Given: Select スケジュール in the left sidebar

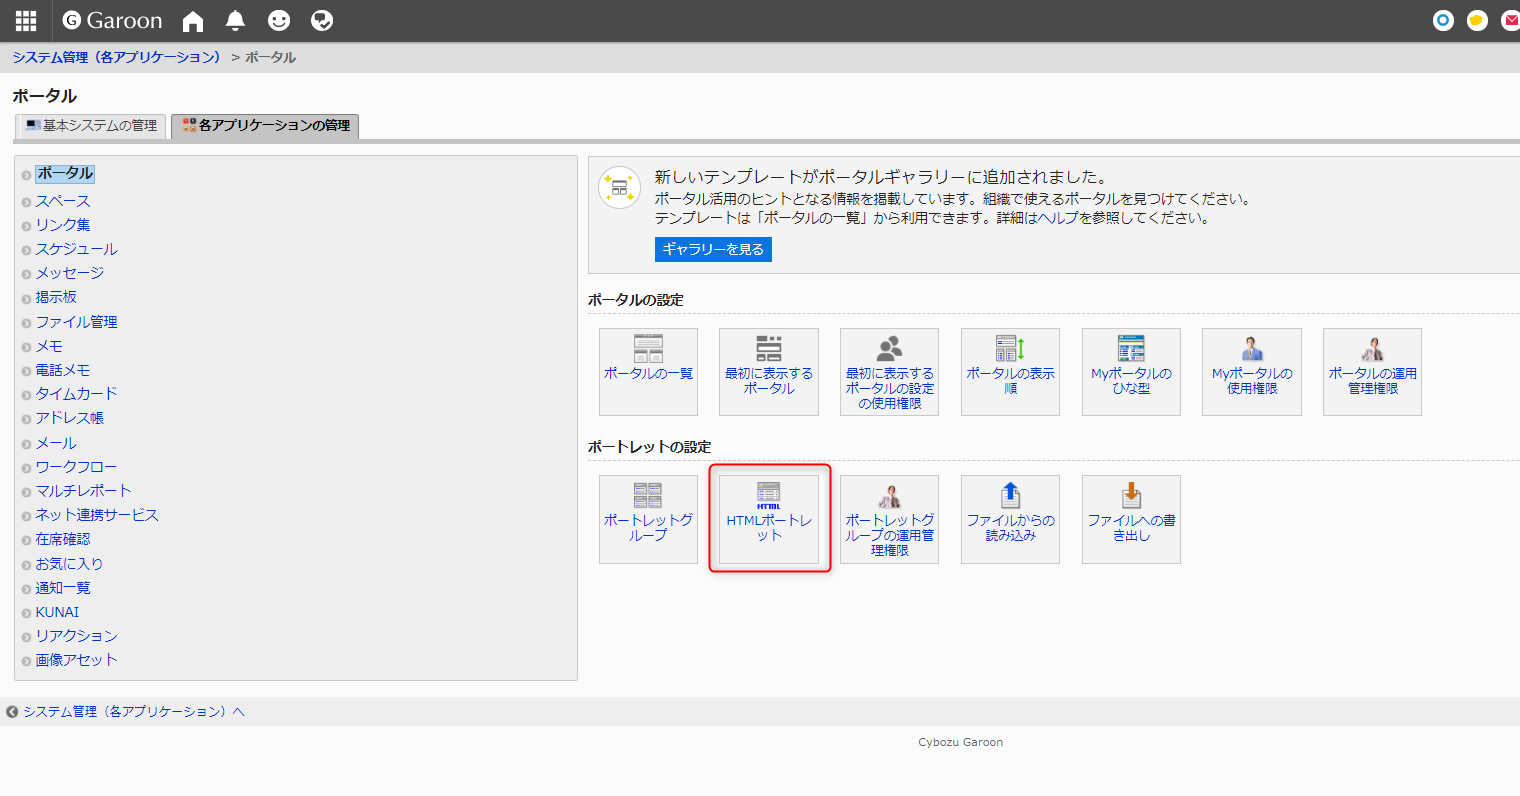Looking at the screenshot, I should point(76,249).
